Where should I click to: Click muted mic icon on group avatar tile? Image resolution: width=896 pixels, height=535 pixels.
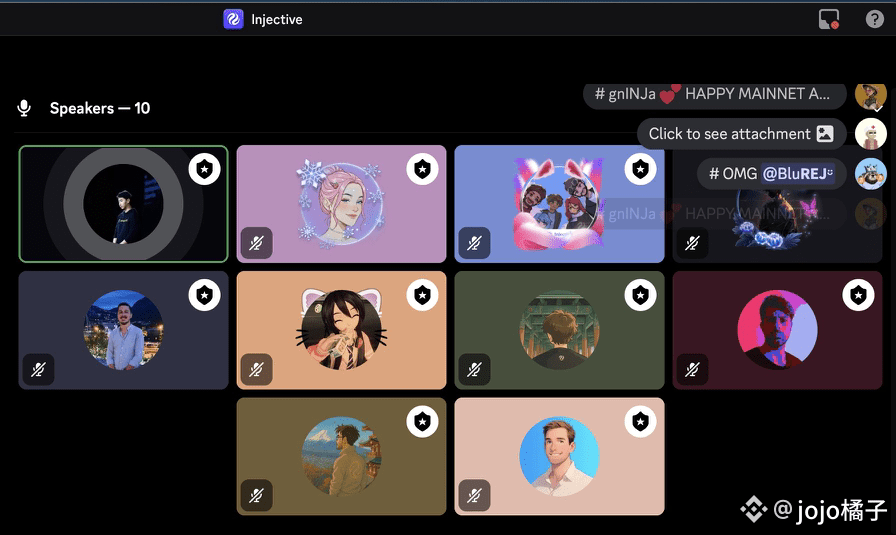(x=474, y=243)
